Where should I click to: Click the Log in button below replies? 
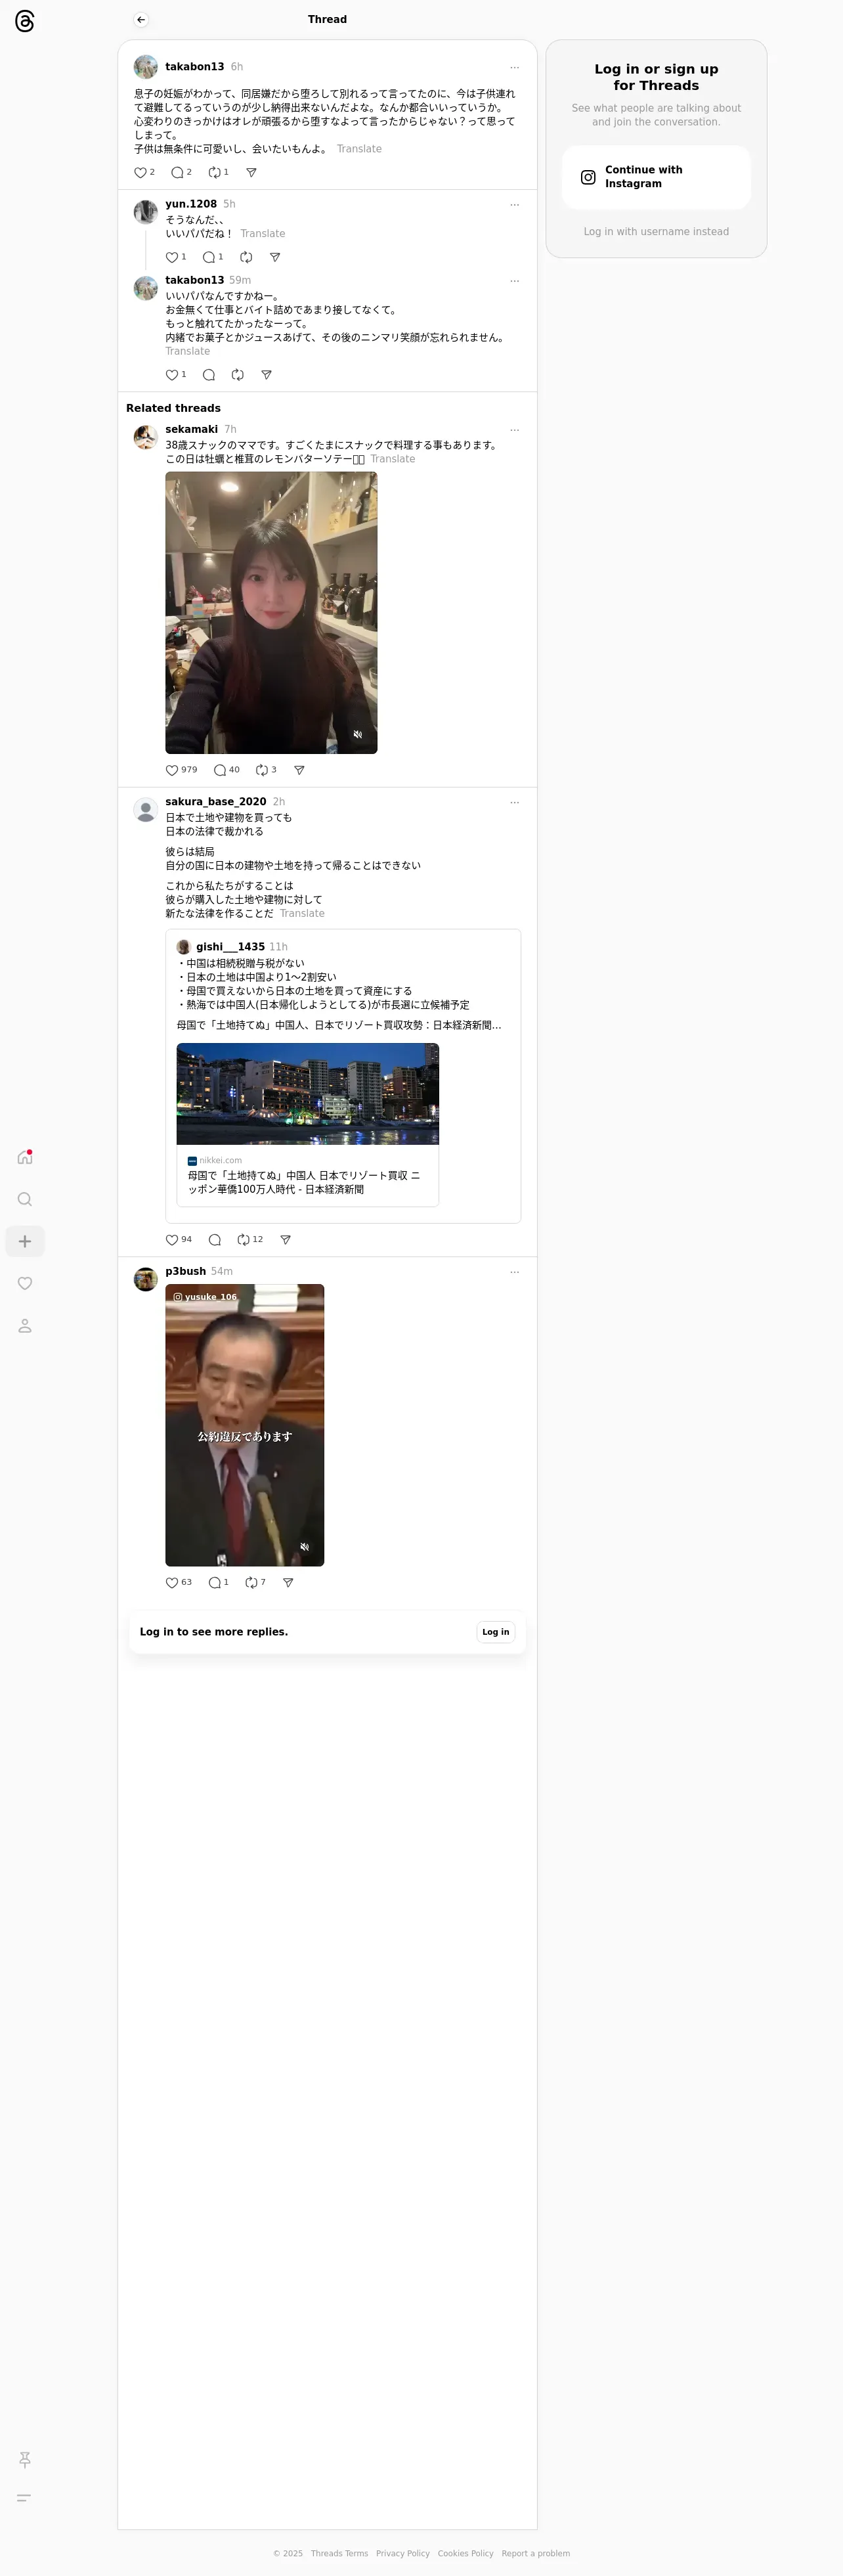[496, 1632]
